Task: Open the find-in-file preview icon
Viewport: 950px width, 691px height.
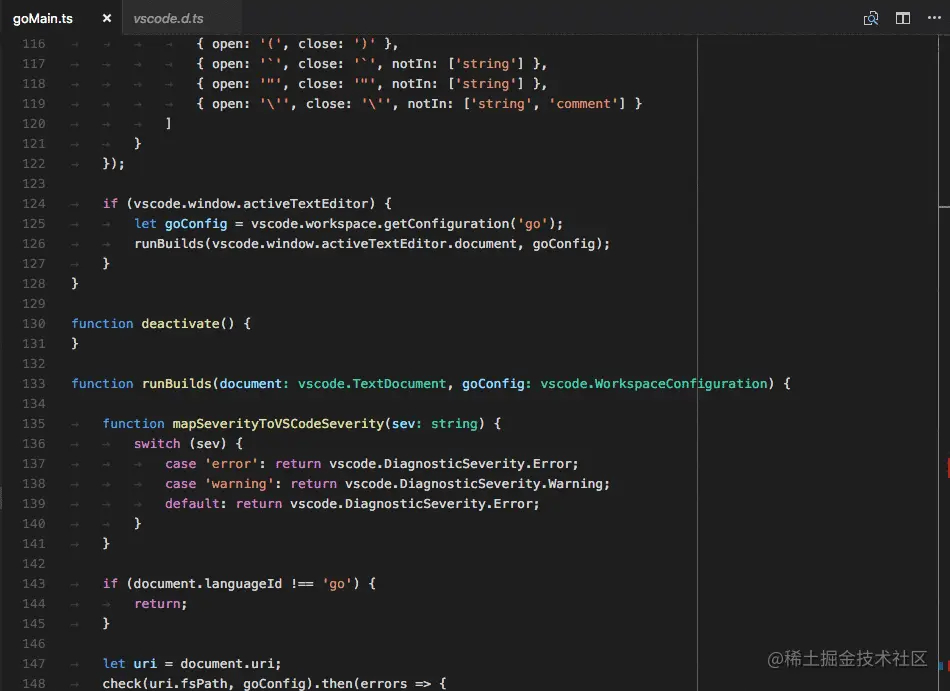Action: click(x=871, y=18)
